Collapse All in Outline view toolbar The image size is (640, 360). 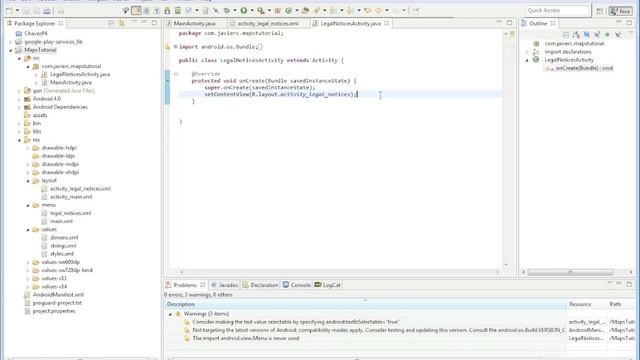(566, 35)
